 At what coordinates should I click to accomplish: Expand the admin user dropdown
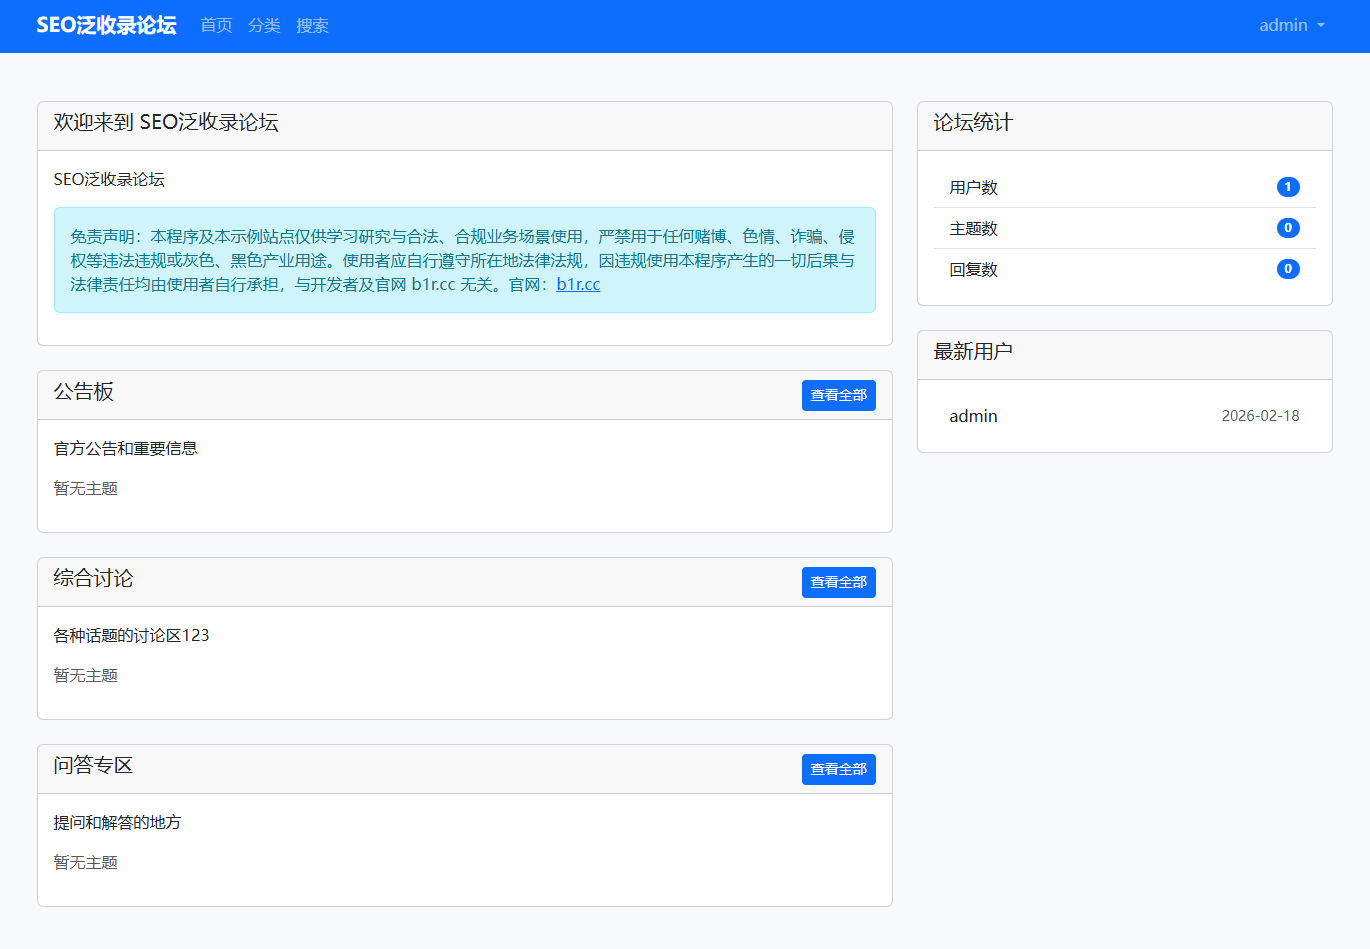tap(1291, 25)
